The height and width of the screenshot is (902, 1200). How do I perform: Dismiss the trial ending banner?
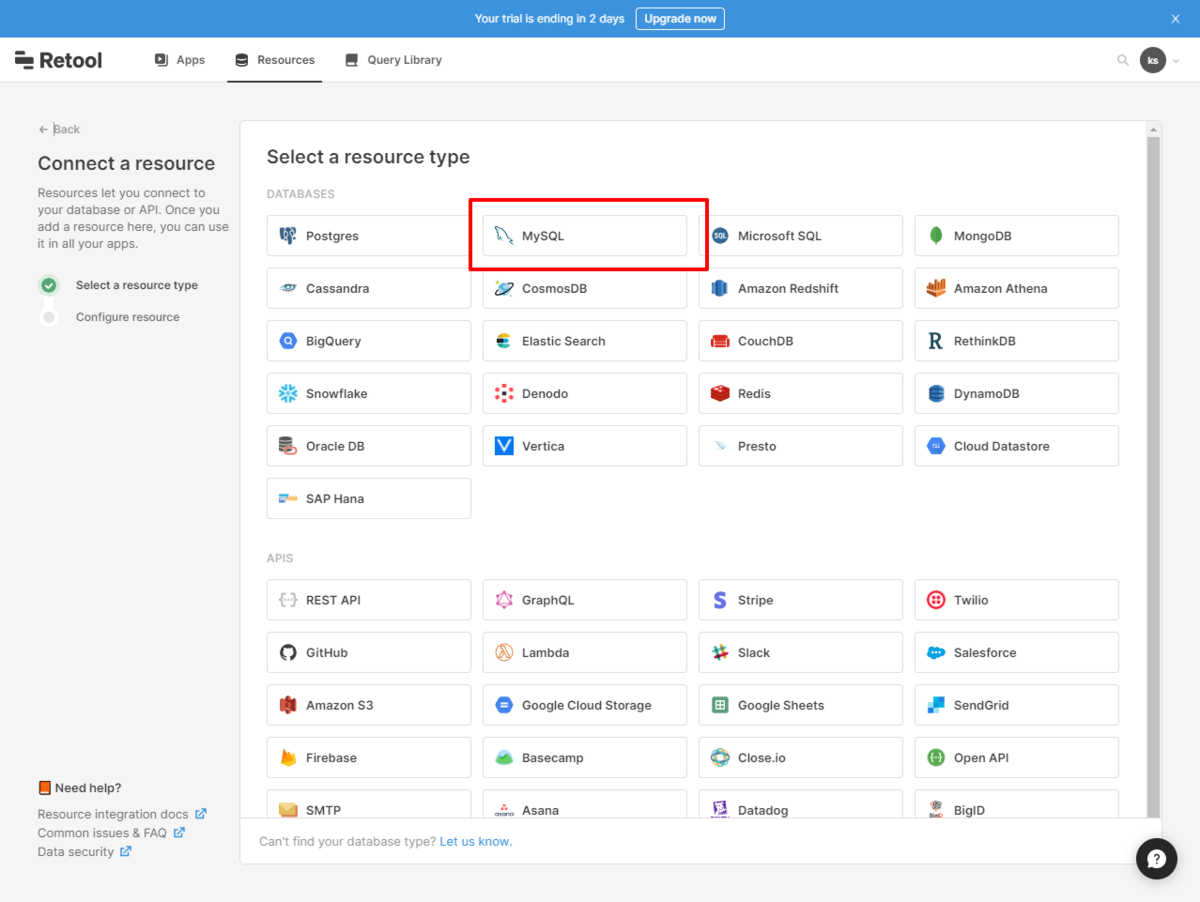point(1176,19)
